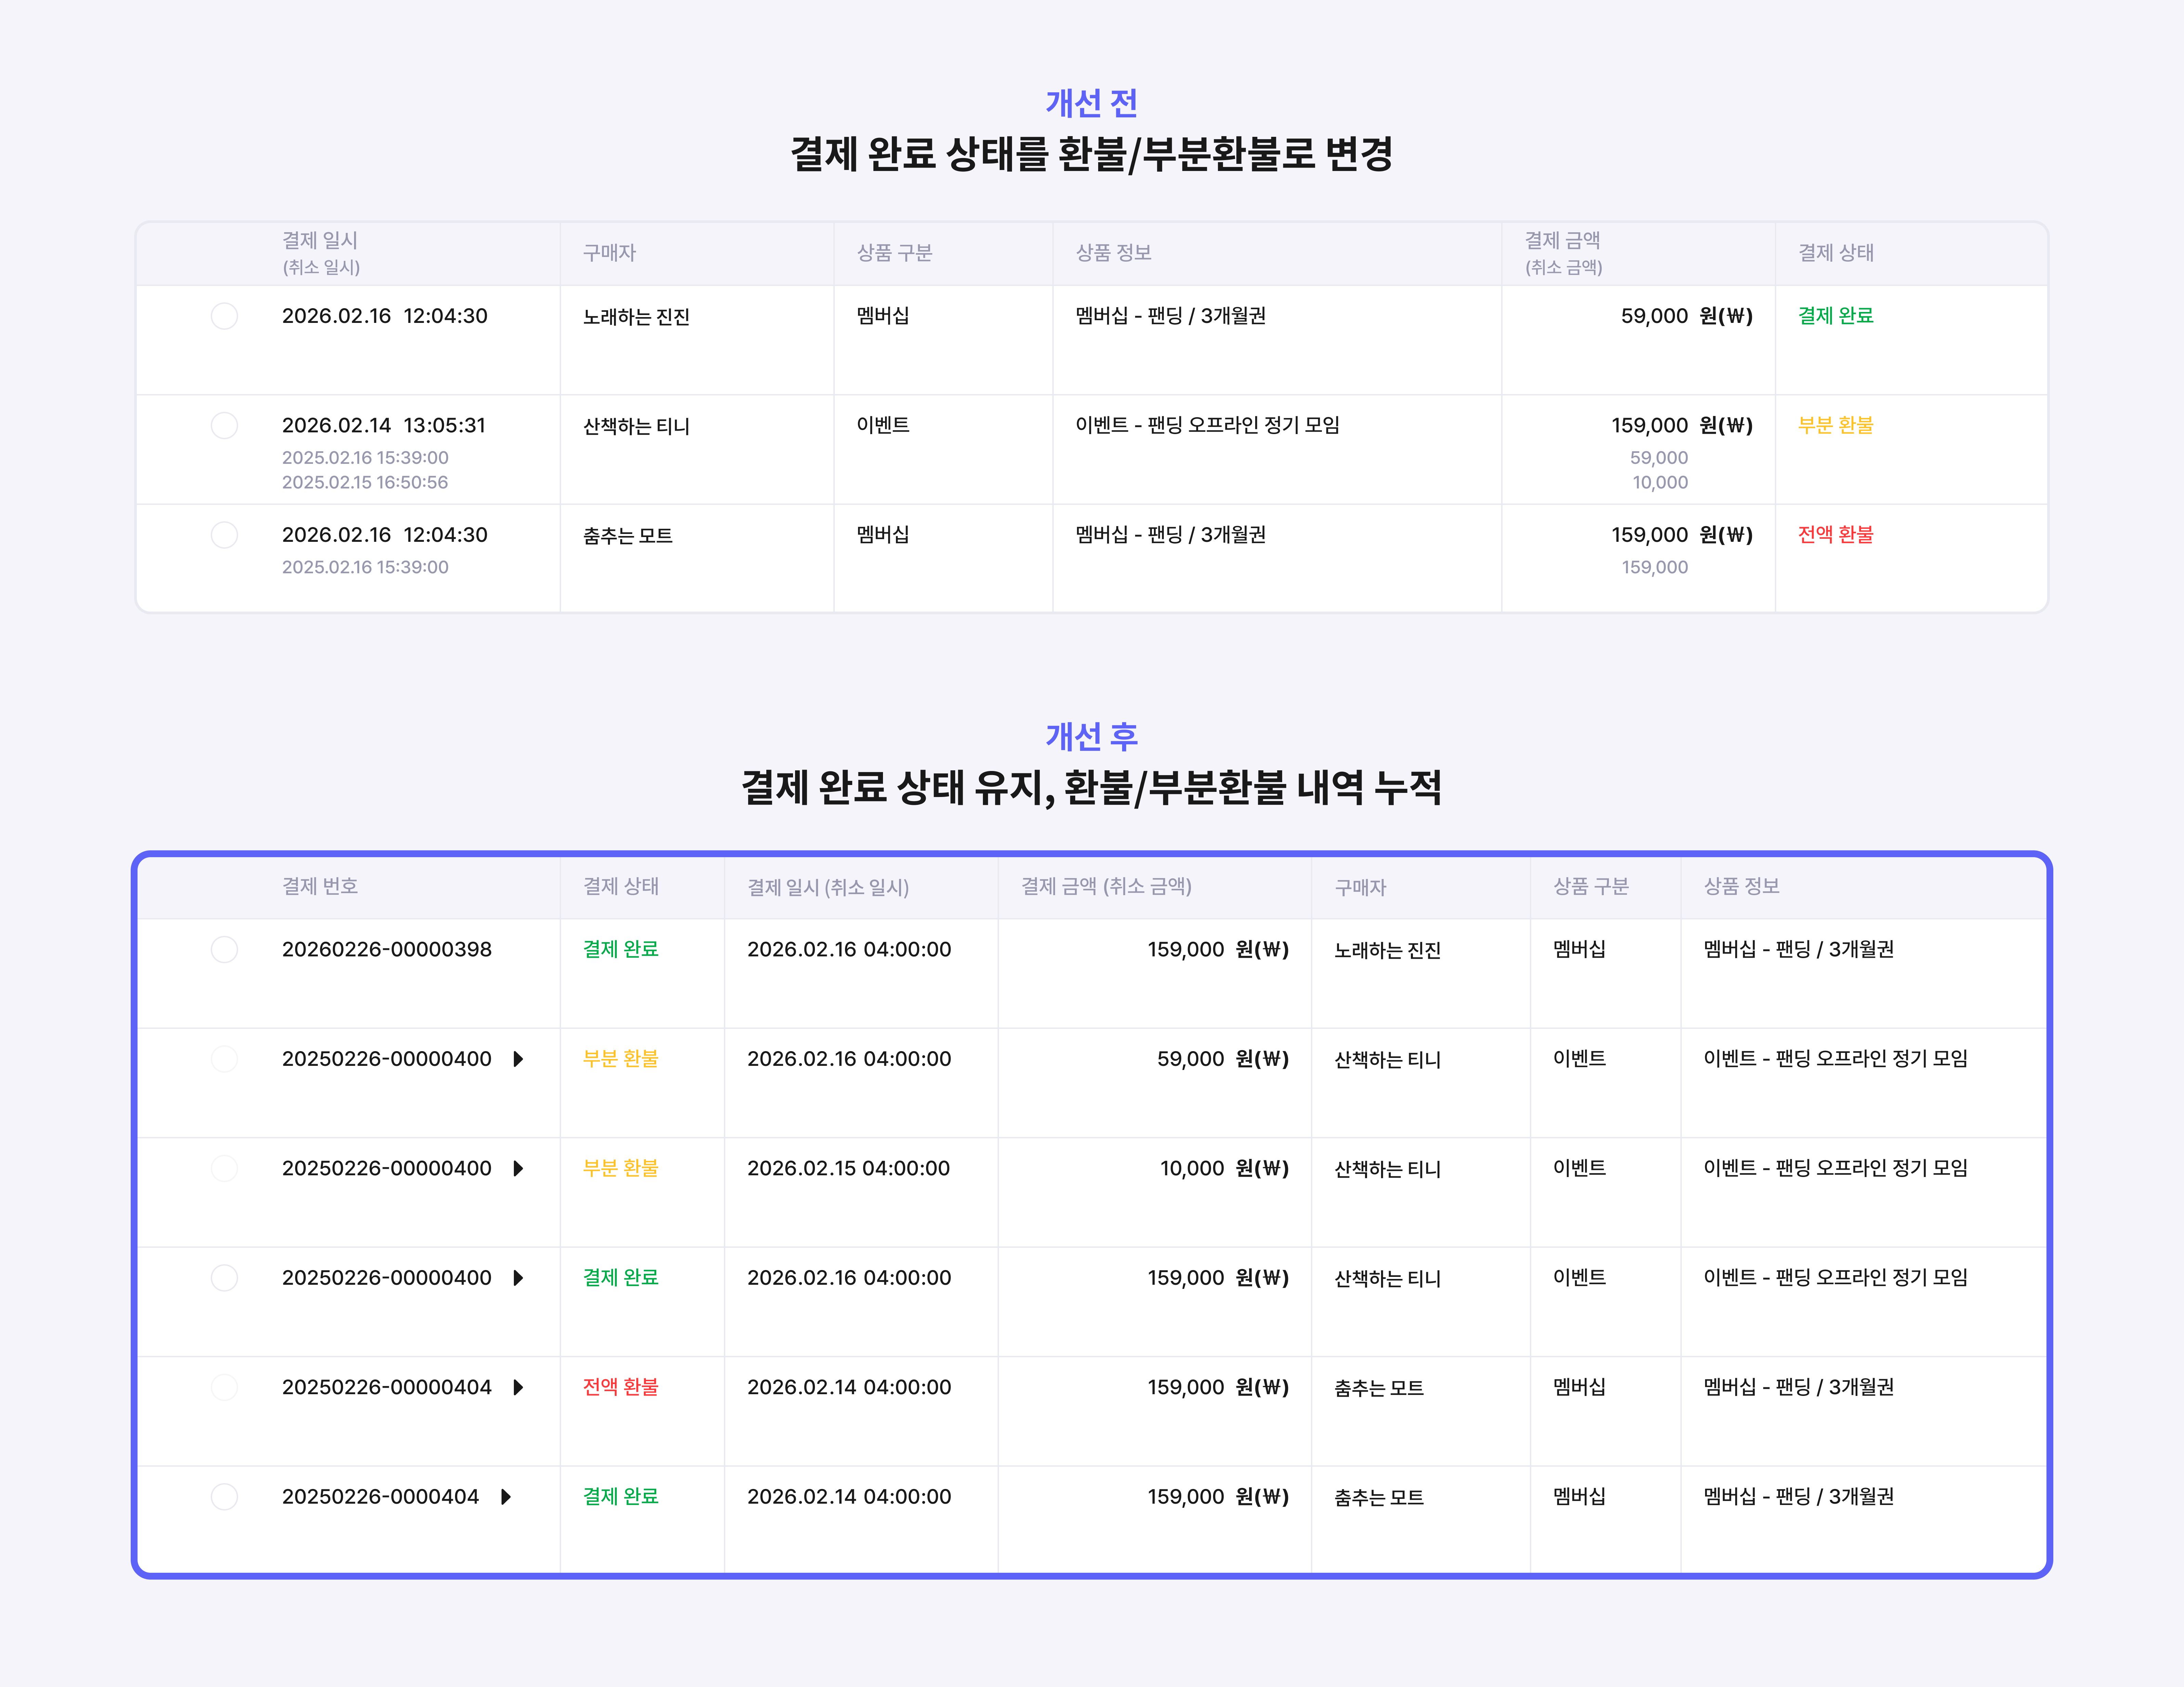Check the 노래하는 진진 row in the 개선 전 table
2184x1687 pixels.
(224, 316)
